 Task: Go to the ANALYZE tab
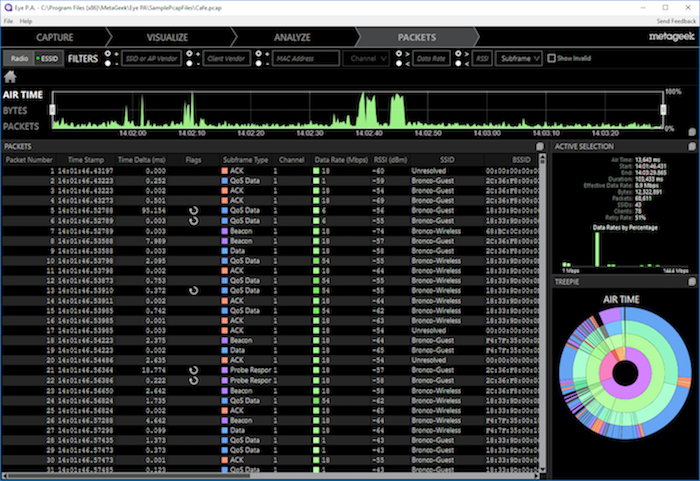coord(292,37)
